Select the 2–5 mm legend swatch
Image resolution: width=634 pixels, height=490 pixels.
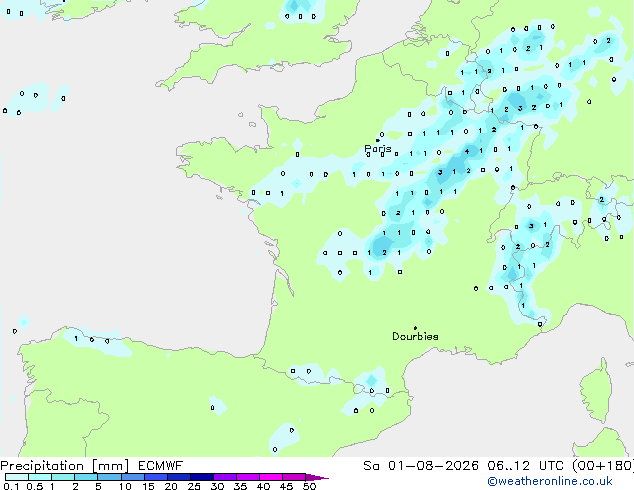point(86,477)
